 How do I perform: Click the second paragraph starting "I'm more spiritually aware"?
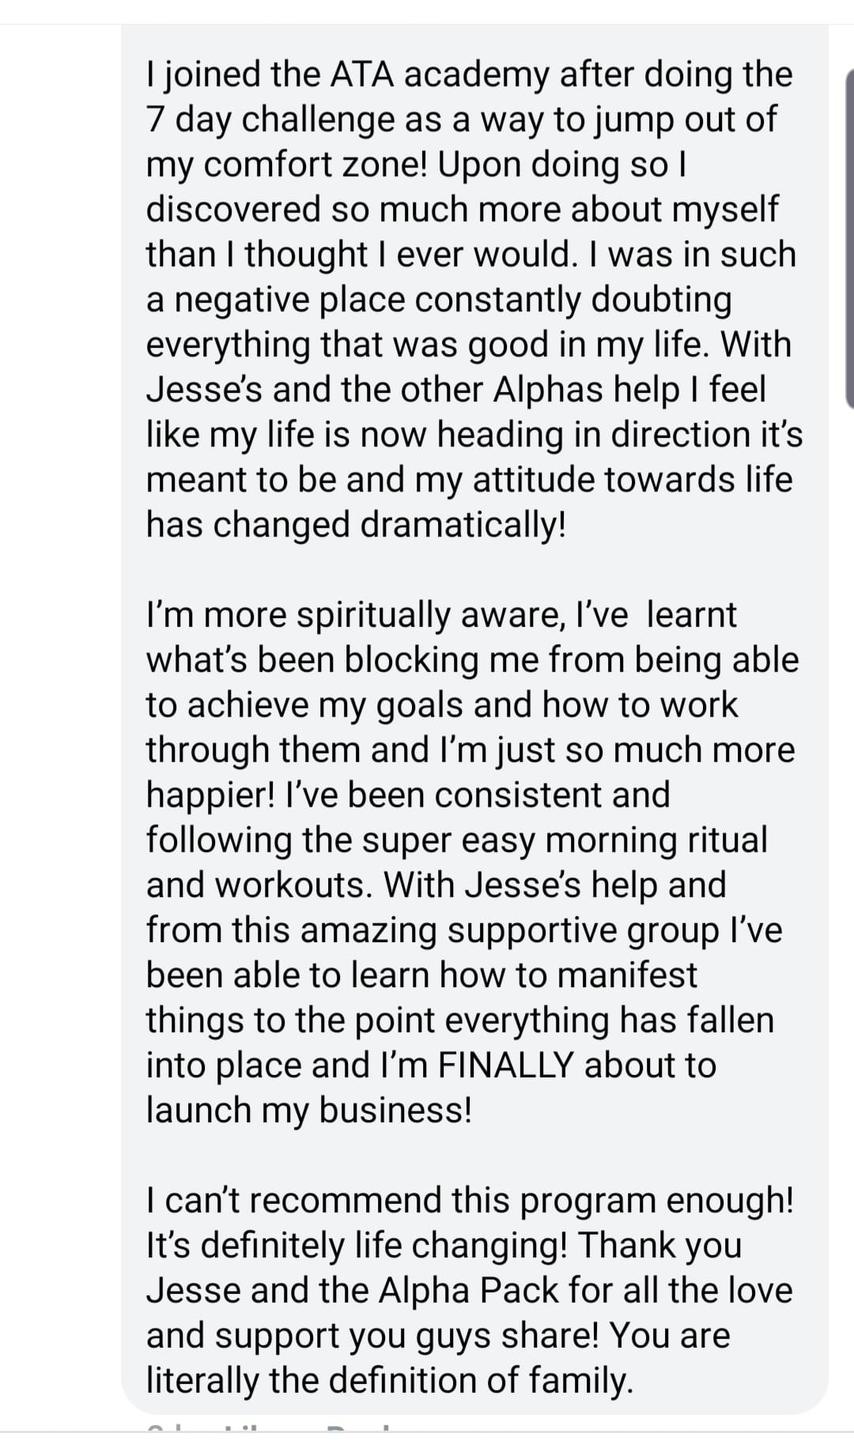point(472,862)
